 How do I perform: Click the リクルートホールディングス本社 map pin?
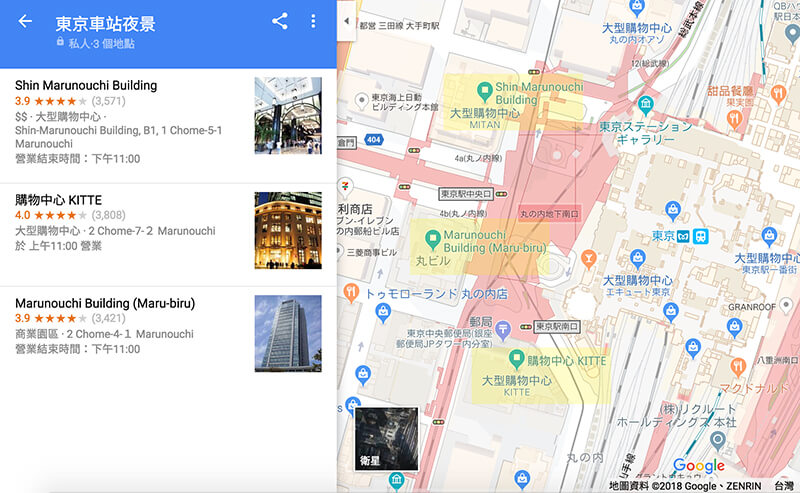[718, 440]
